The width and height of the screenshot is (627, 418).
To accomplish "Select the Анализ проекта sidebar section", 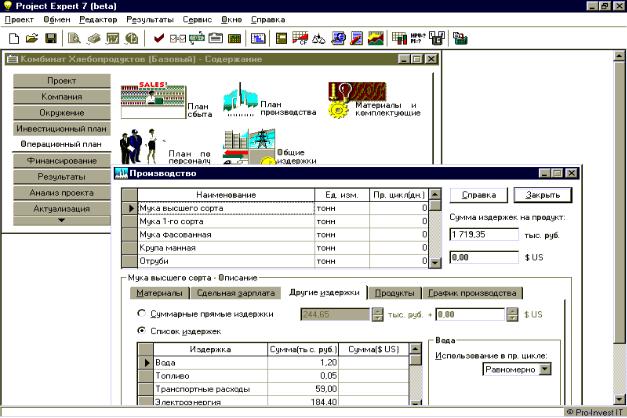I will point(62,192).
